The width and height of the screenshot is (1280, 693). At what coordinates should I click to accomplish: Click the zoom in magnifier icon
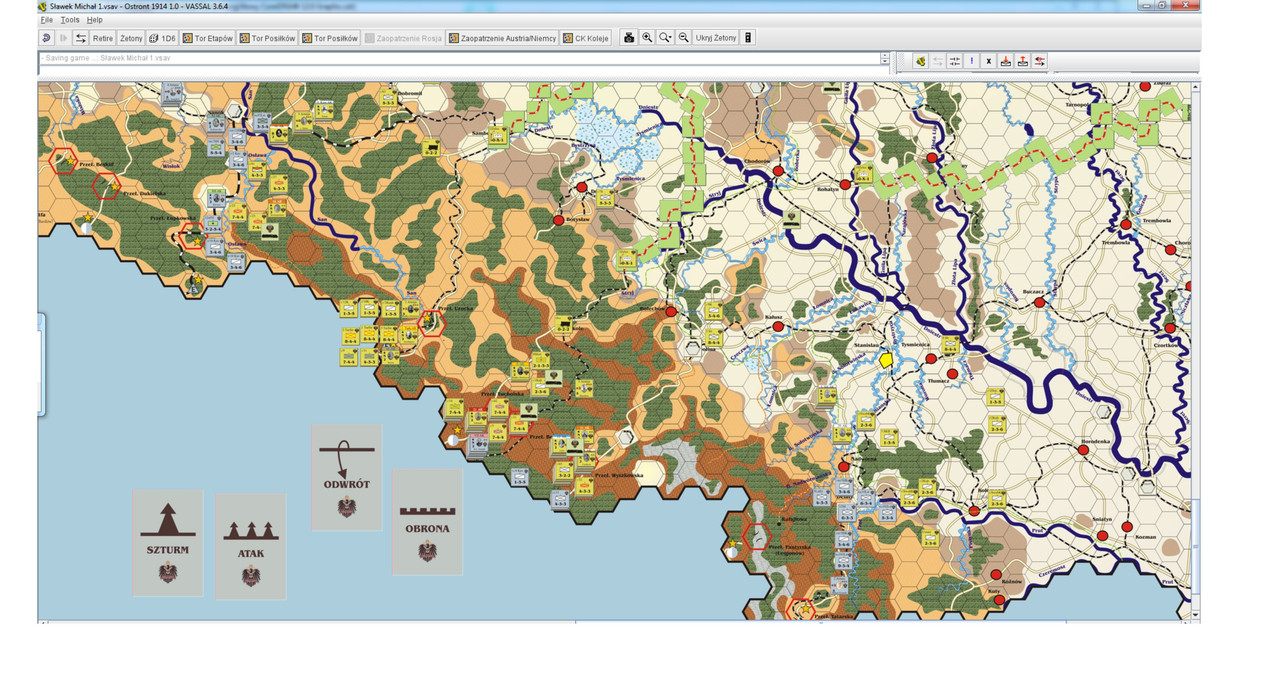click(647, 38)
